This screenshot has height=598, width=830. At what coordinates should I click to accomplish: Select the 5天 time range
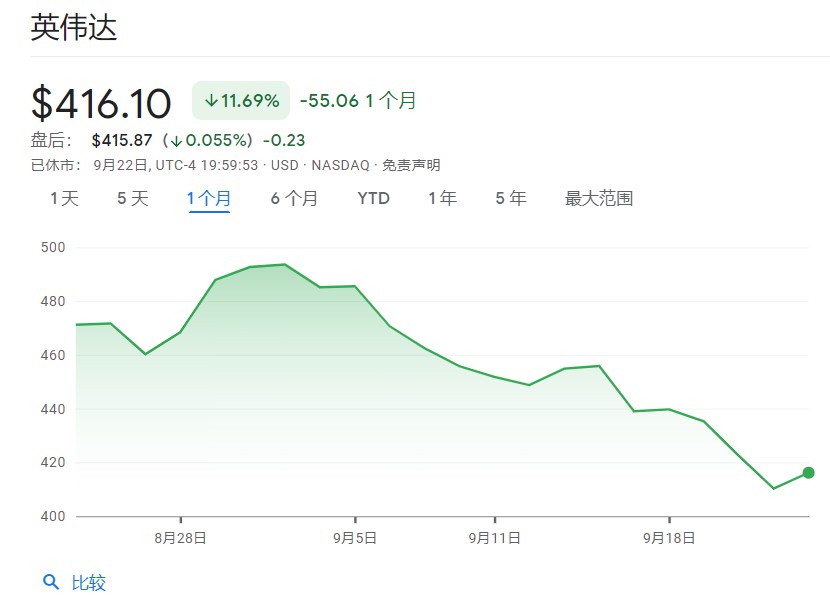132,198
